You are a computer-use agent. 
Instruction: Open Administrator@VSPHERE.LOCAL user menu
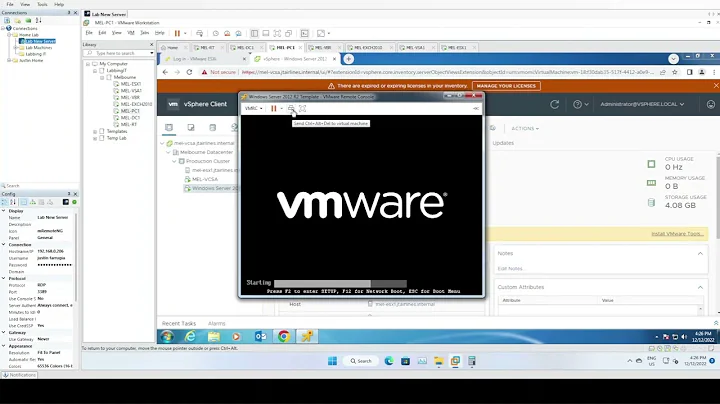642,104
